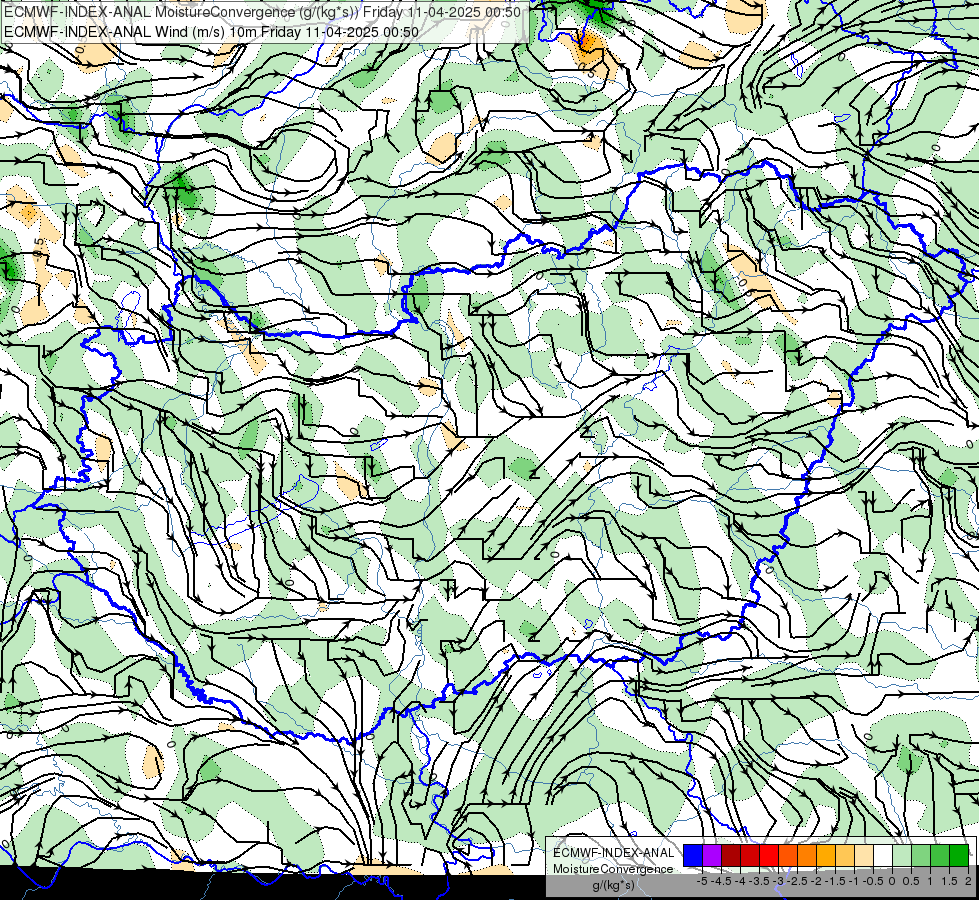Click the -1 tick label on the colorbar
The image size is (979, 900).
[x=854, y=881]
